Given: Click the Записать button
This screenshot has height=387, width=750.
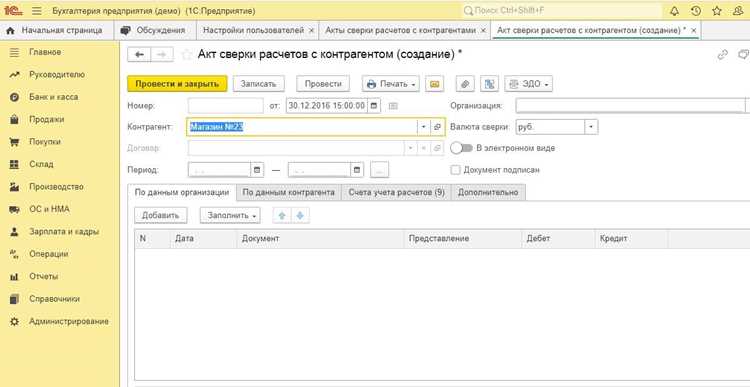Looking at the screenshot, I should pos(258,84).
